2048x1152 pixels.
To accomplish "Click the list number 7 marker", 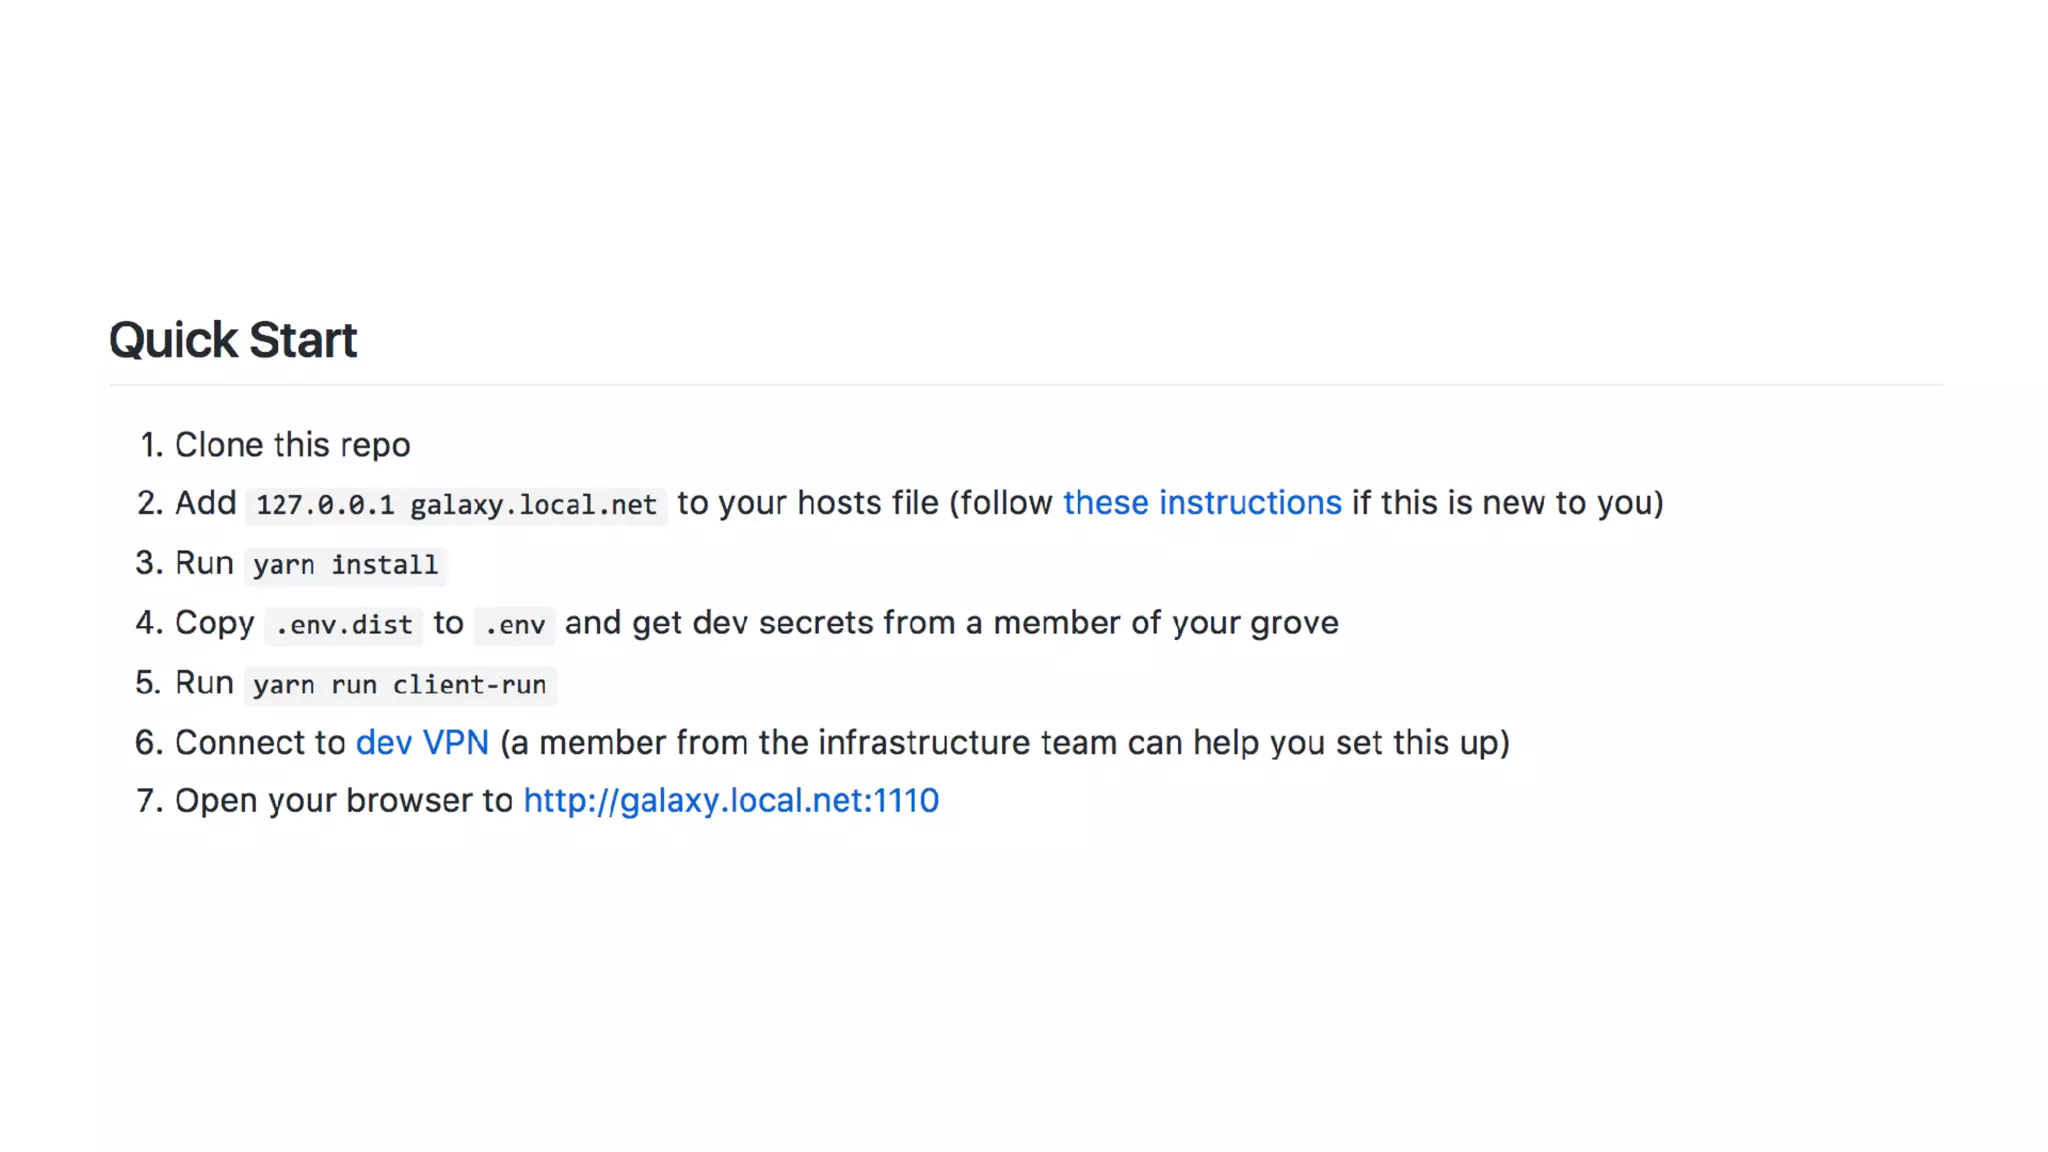I will 149,801.
